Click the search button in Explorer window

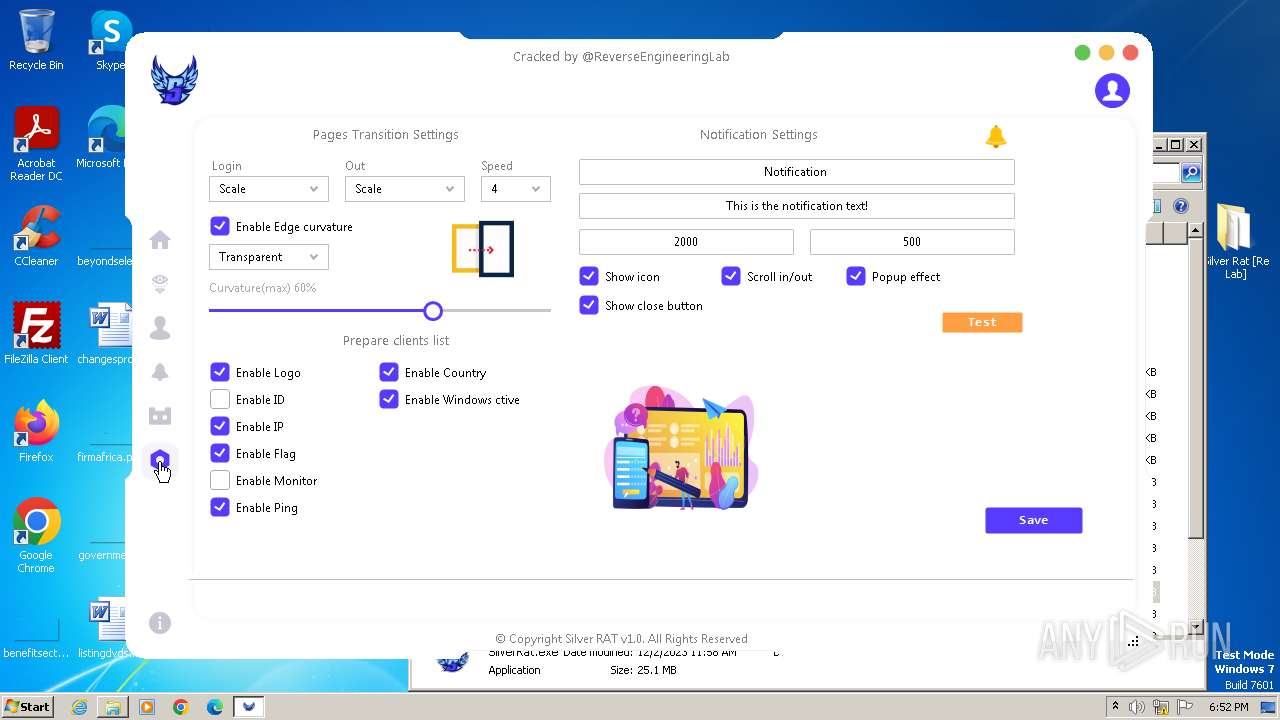tap(1190, 173)
